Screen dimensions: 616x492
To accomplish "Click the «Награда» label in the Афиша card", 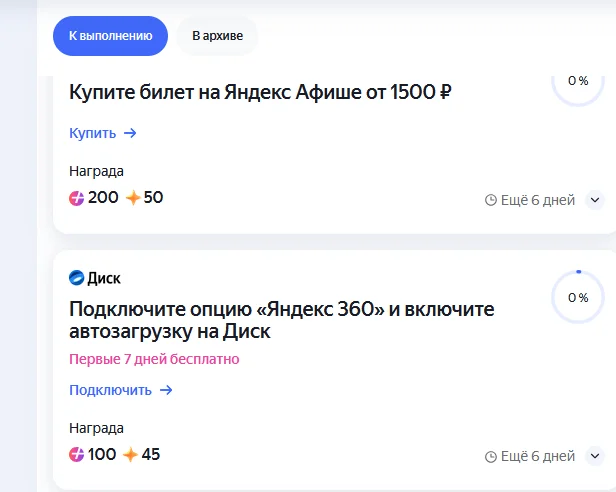I will [96, 171].
